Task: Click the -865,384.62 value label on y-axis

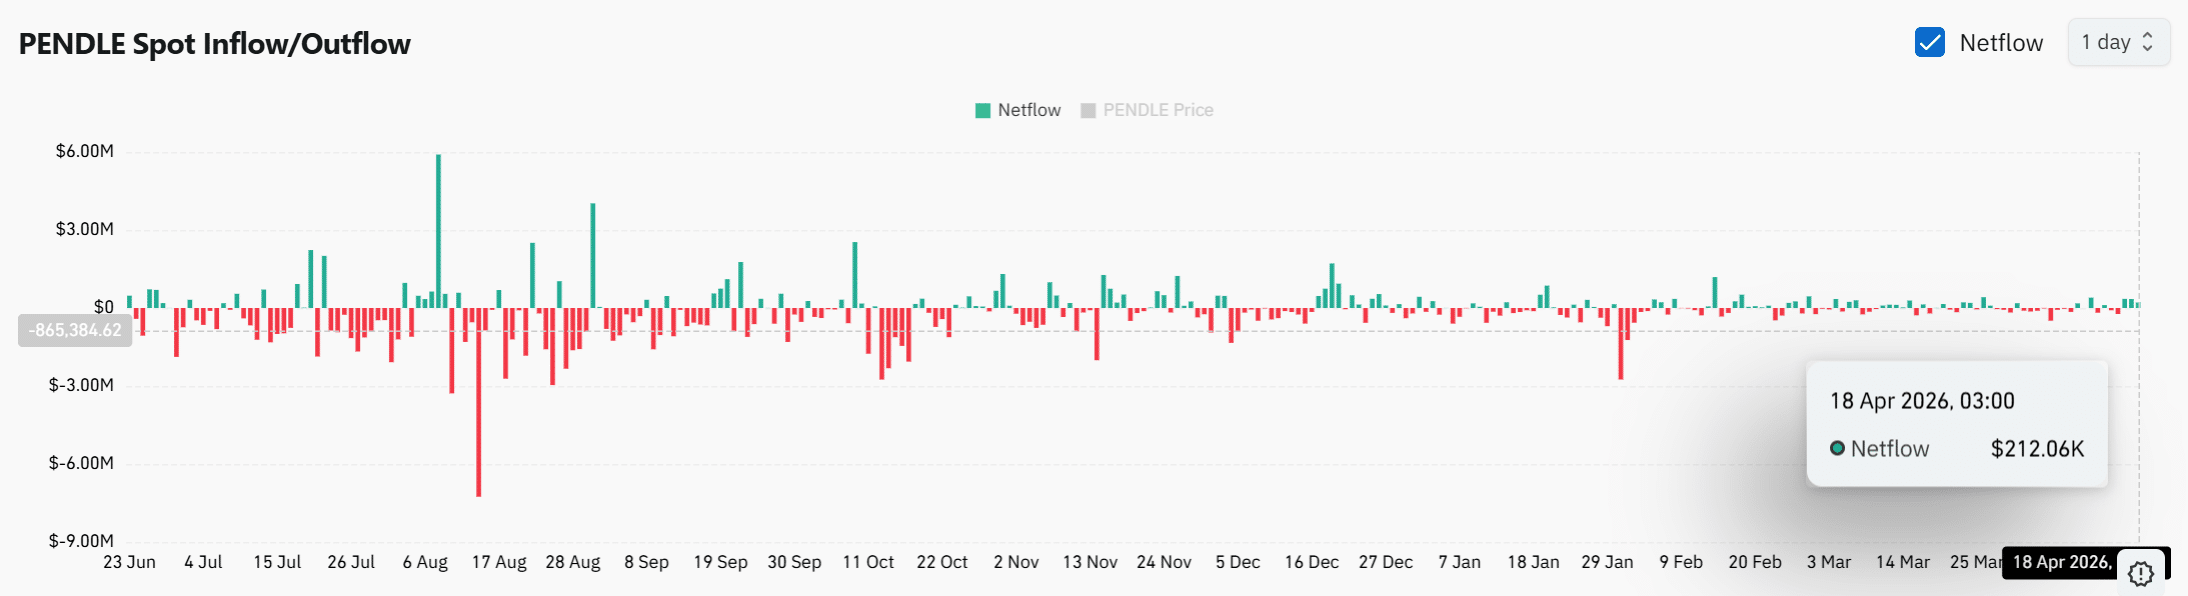Action: 75,330
